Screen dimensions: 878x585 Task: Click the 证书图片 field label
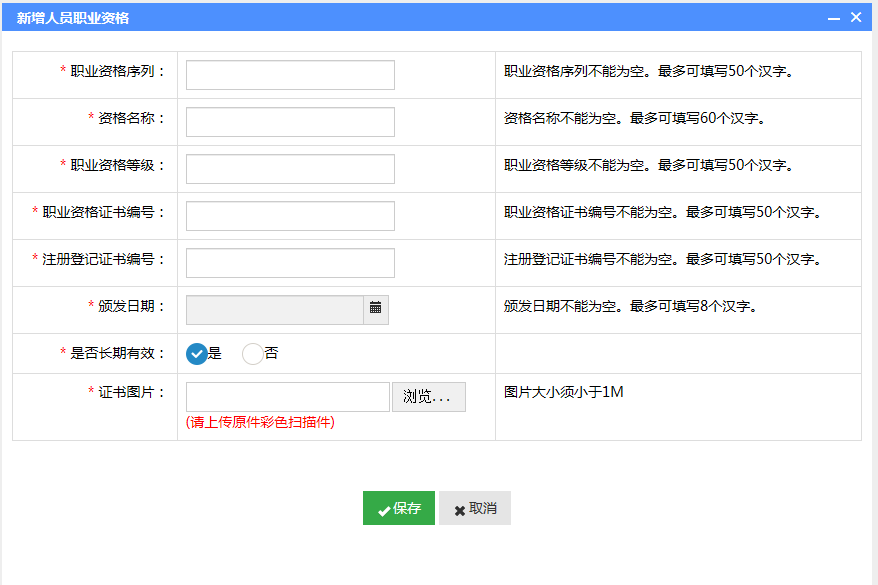pyautogui.click(x=132, y=392)
